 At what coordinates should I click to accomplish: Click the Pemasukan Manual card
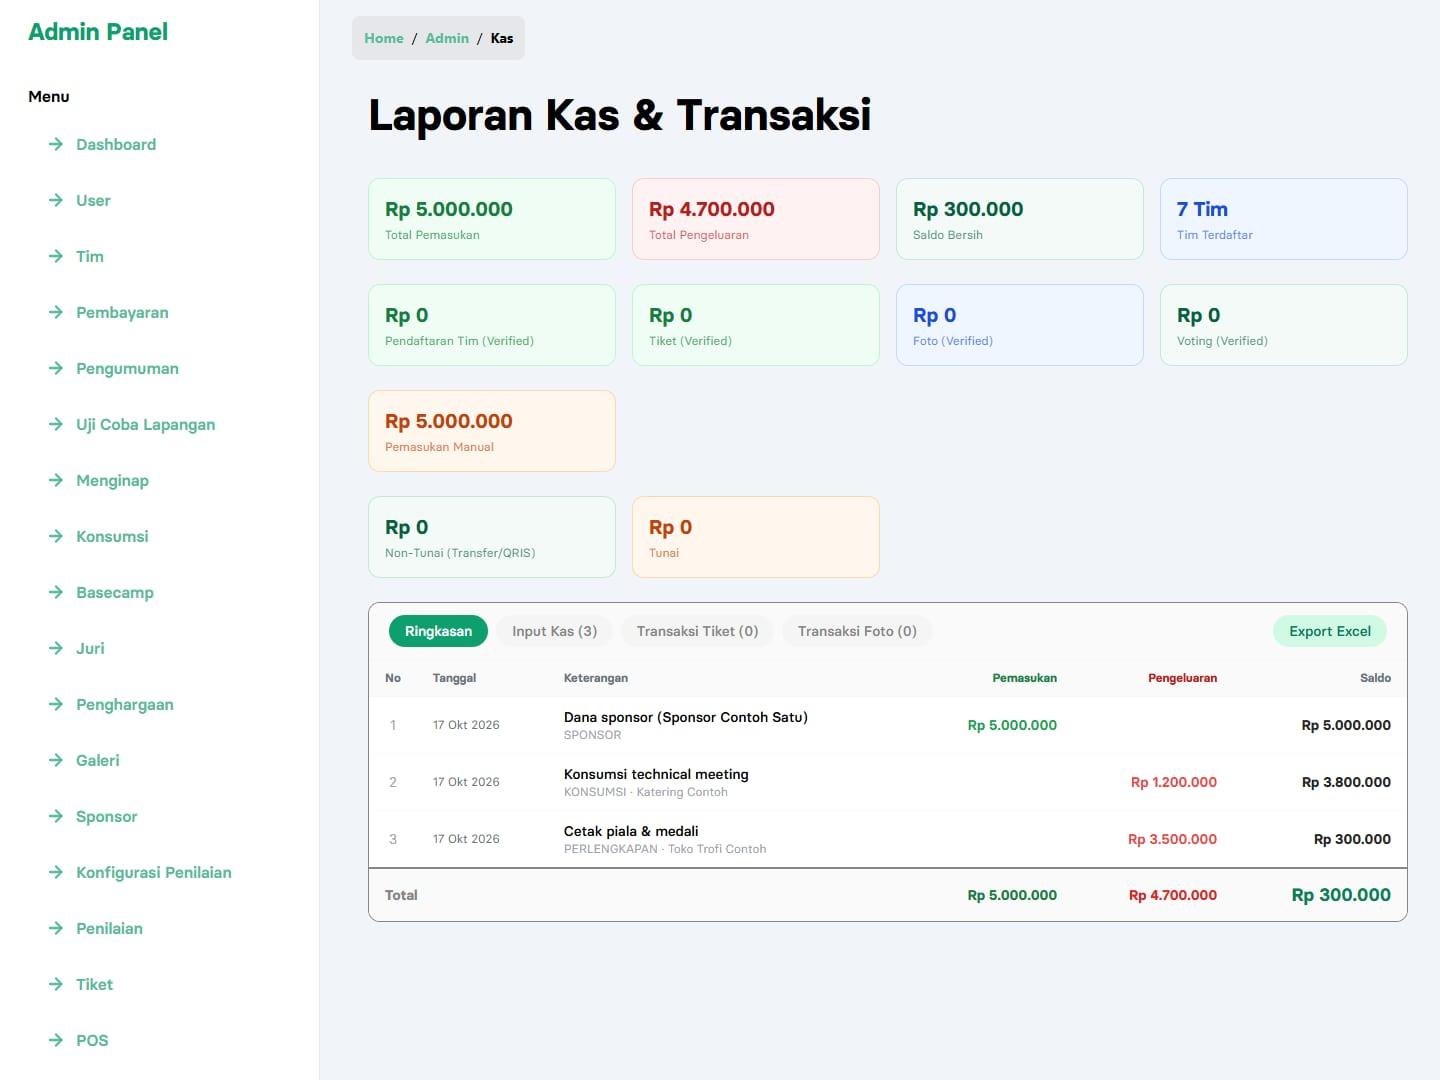pyautogui.click(x=492, y=431)
